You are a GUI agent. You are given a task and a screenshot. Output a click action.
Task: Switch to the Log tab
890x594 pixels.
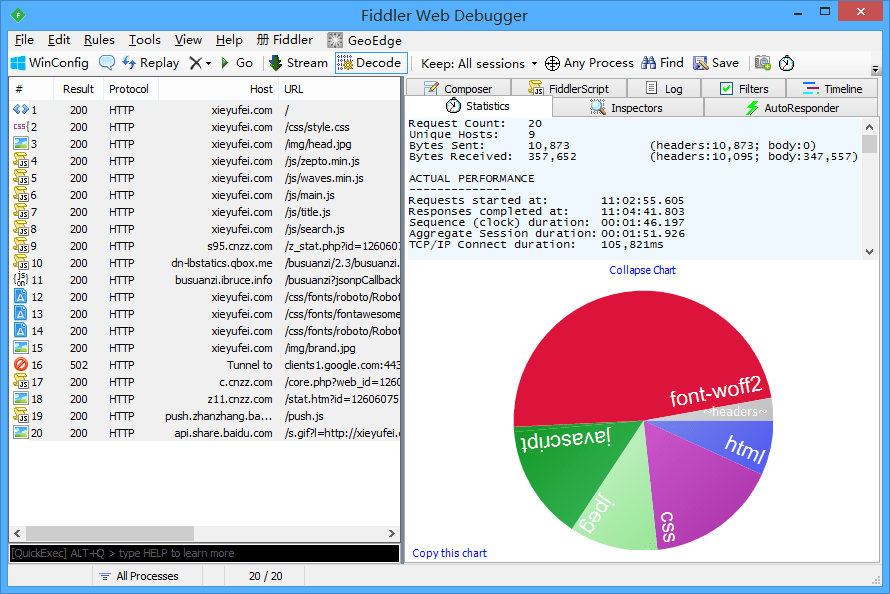coord(664,89)
